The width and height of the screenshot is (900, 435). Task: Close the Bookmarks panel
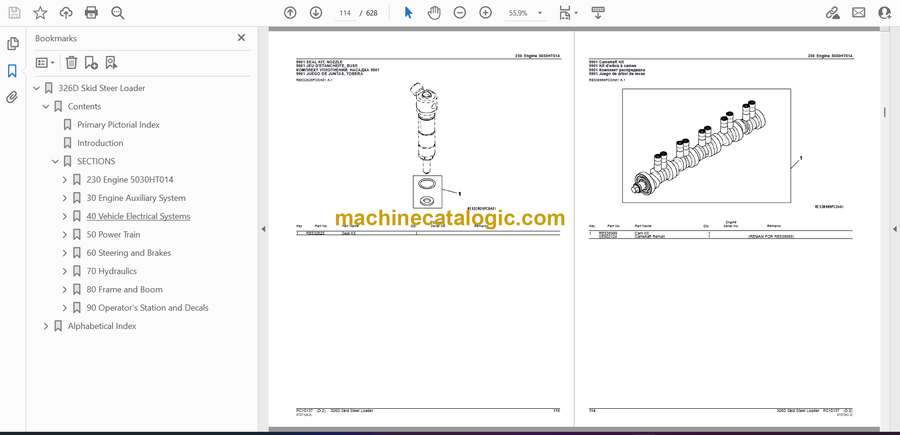241,38
